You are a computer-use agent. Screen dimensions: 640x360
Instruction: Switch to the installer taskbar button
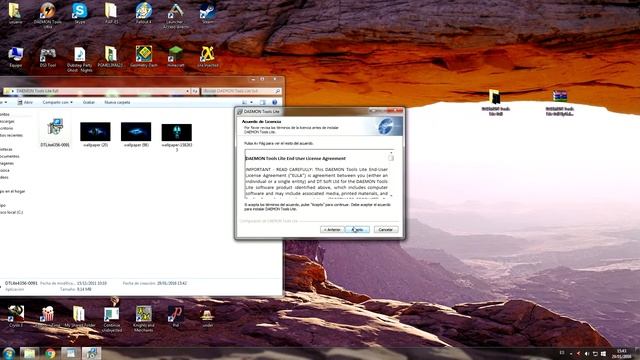click(x=91, y=353)
